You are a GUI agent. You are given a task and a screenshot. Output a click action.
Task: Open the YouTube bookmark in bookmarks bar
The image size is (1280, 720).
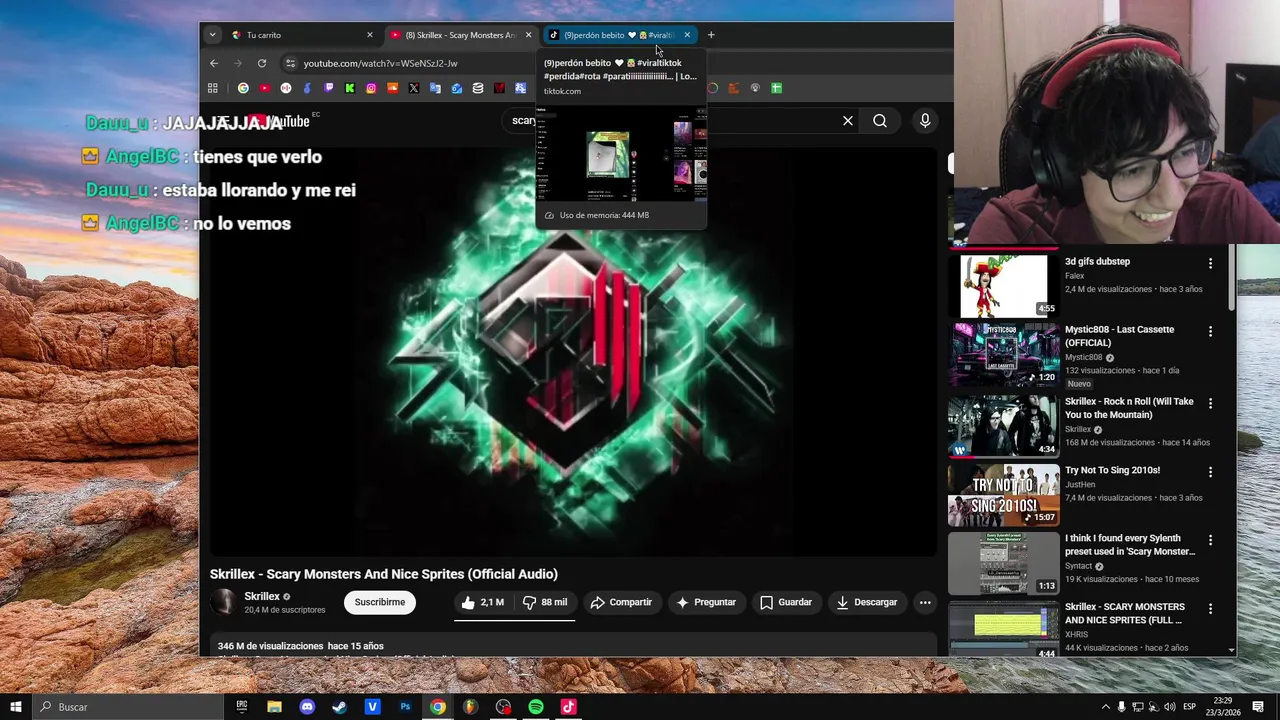[x=265, y=88]
